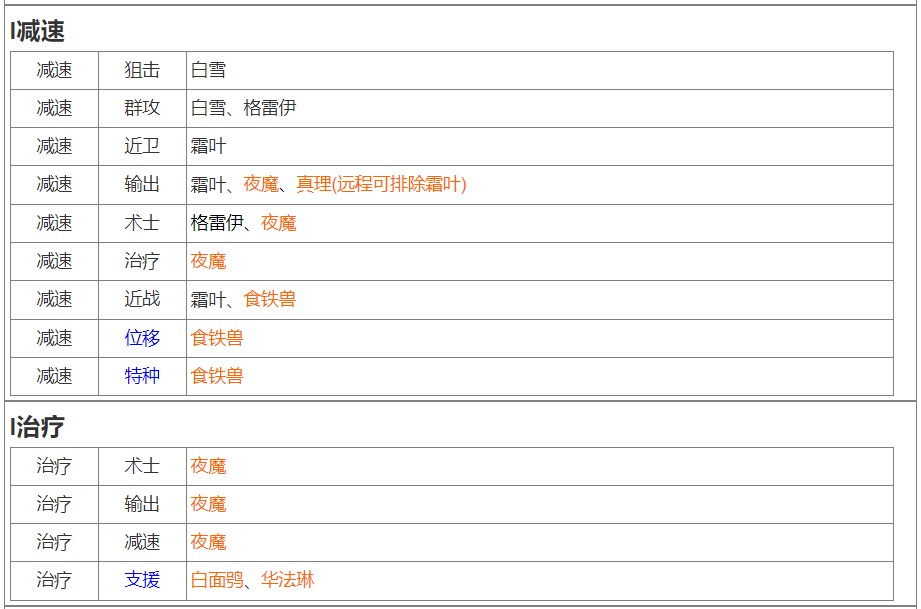Click the blue 位移 link
Screen dimensions: 921x609
(x=142, y=338)
